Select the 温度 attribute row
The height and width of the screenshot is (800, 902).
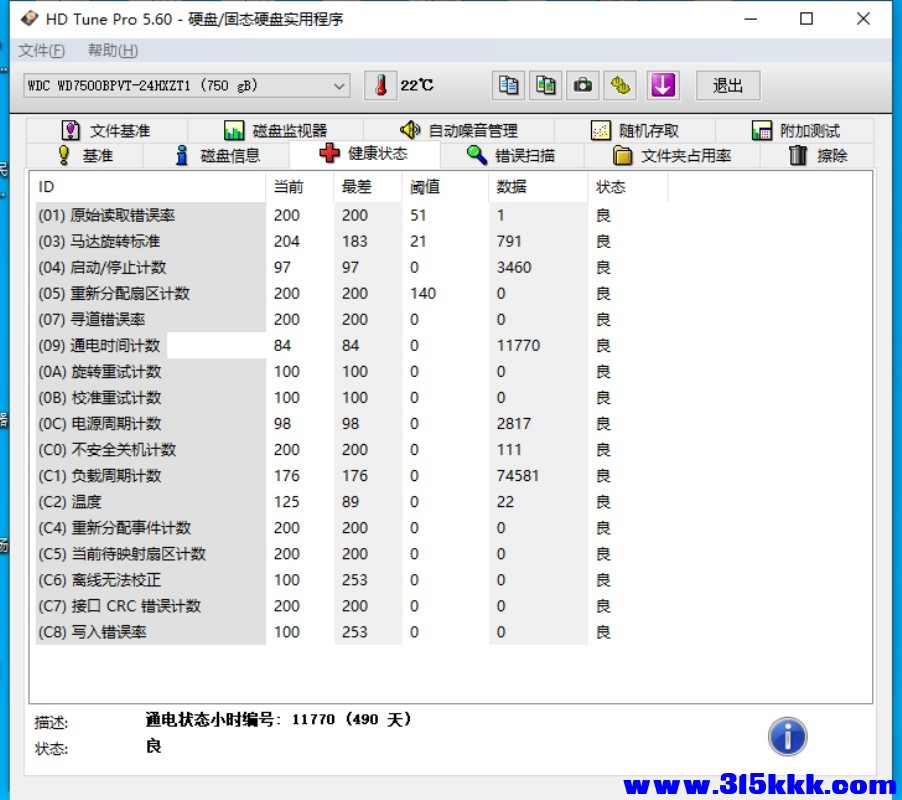pos(86,502)
